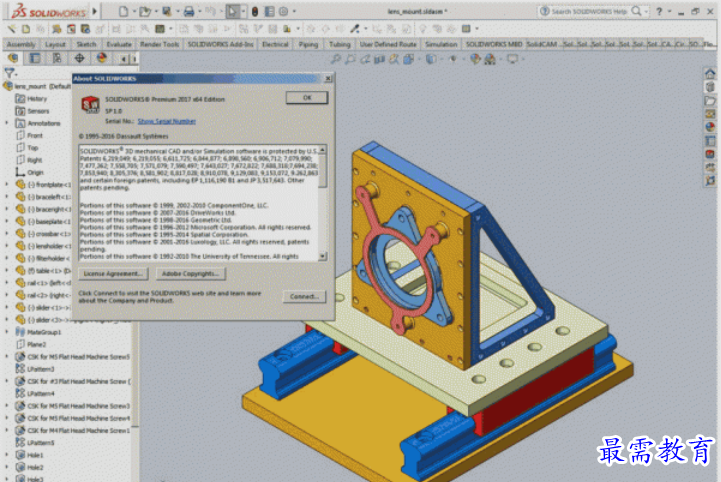Open the DisplayManager color ball tab icon
721x482 pixels.
click(x=102, y=58)
